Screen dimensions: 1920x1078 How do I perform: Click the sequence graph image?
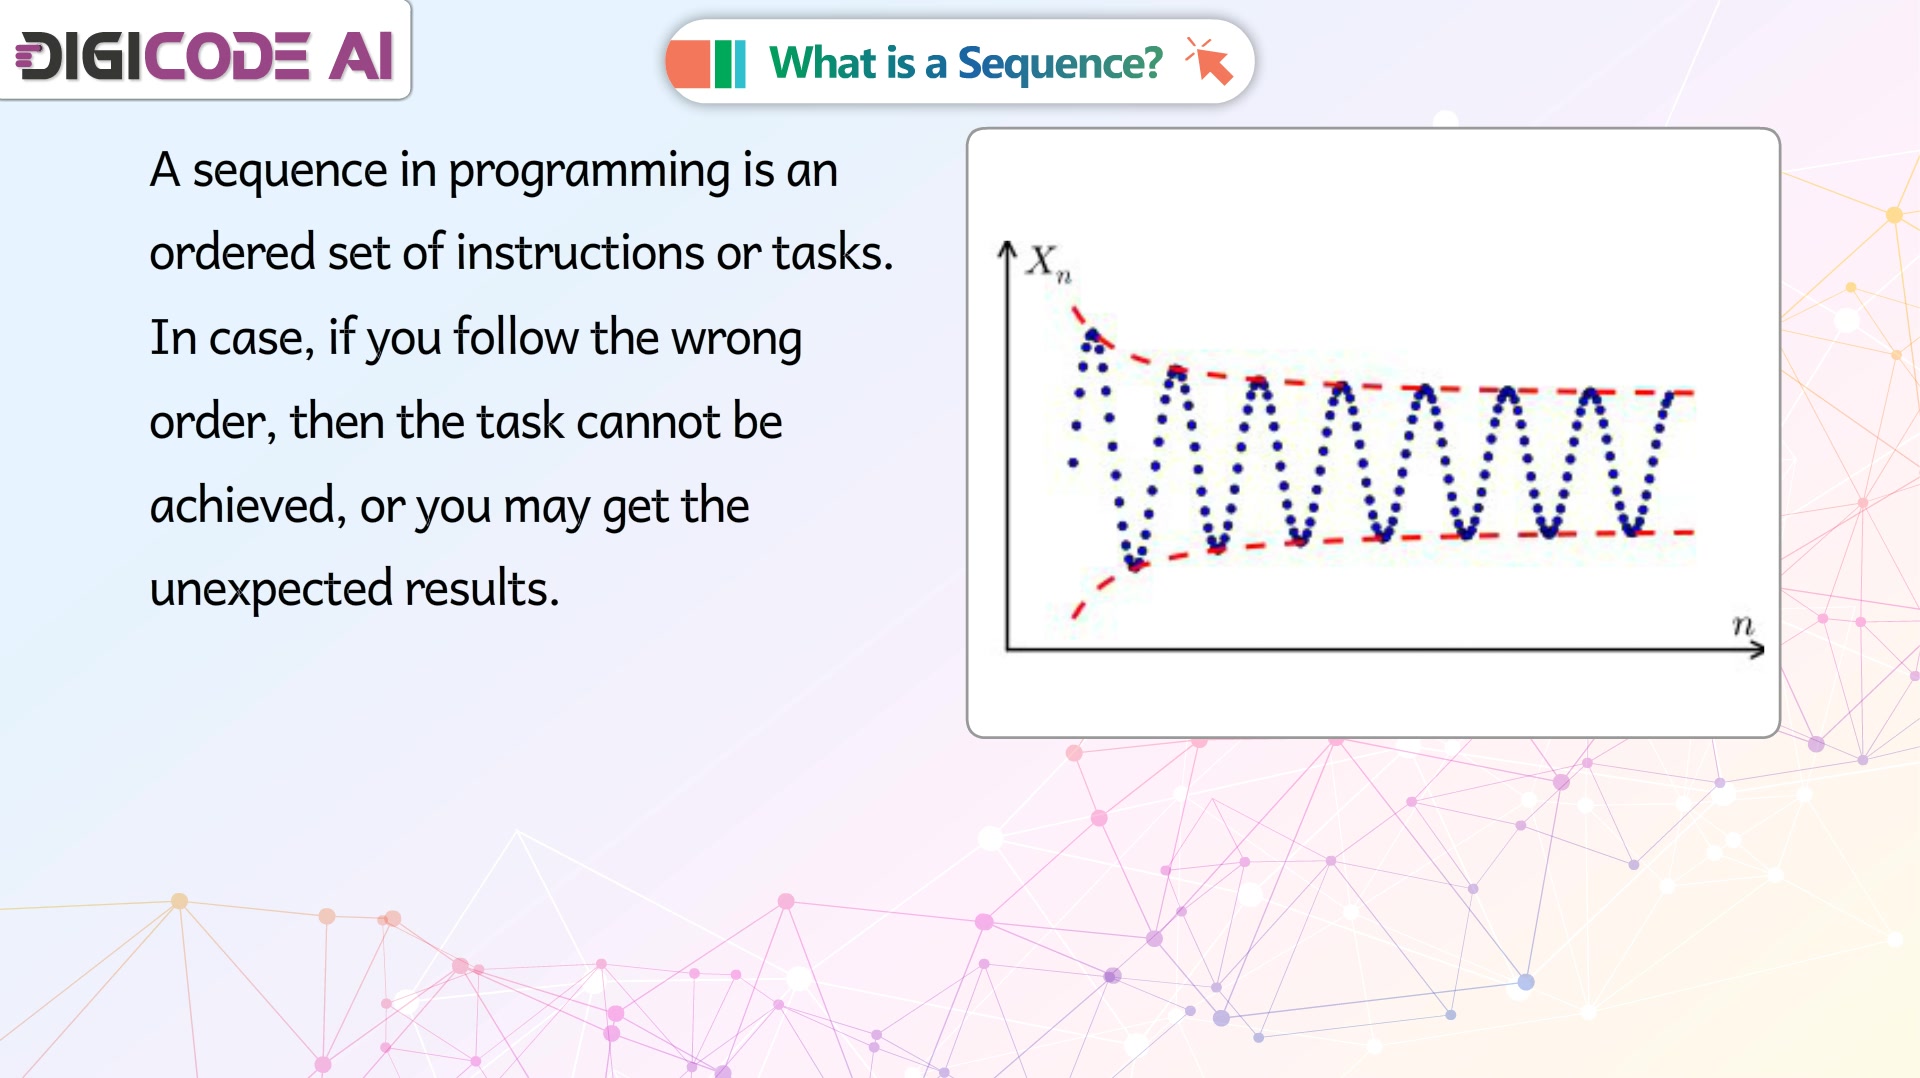(x=1373, y=433)
